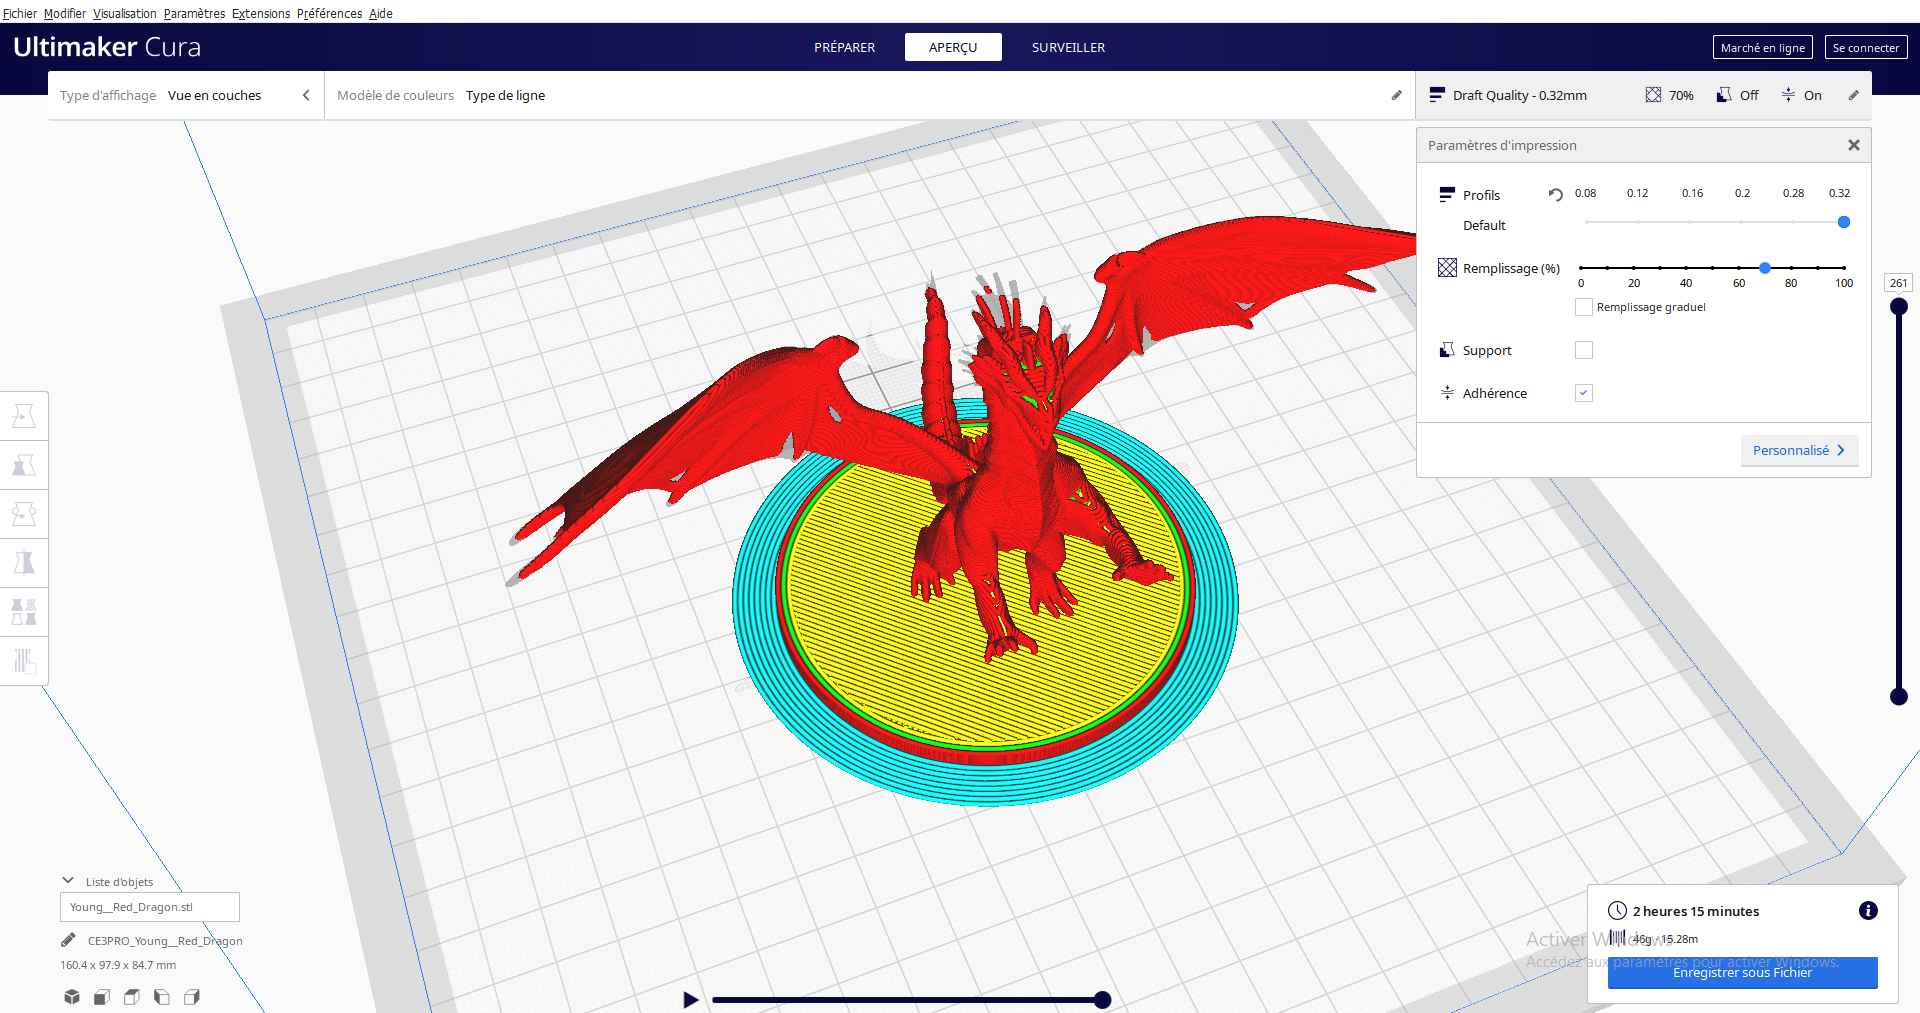Click the Profils layer icon

tap(1446, 194)
